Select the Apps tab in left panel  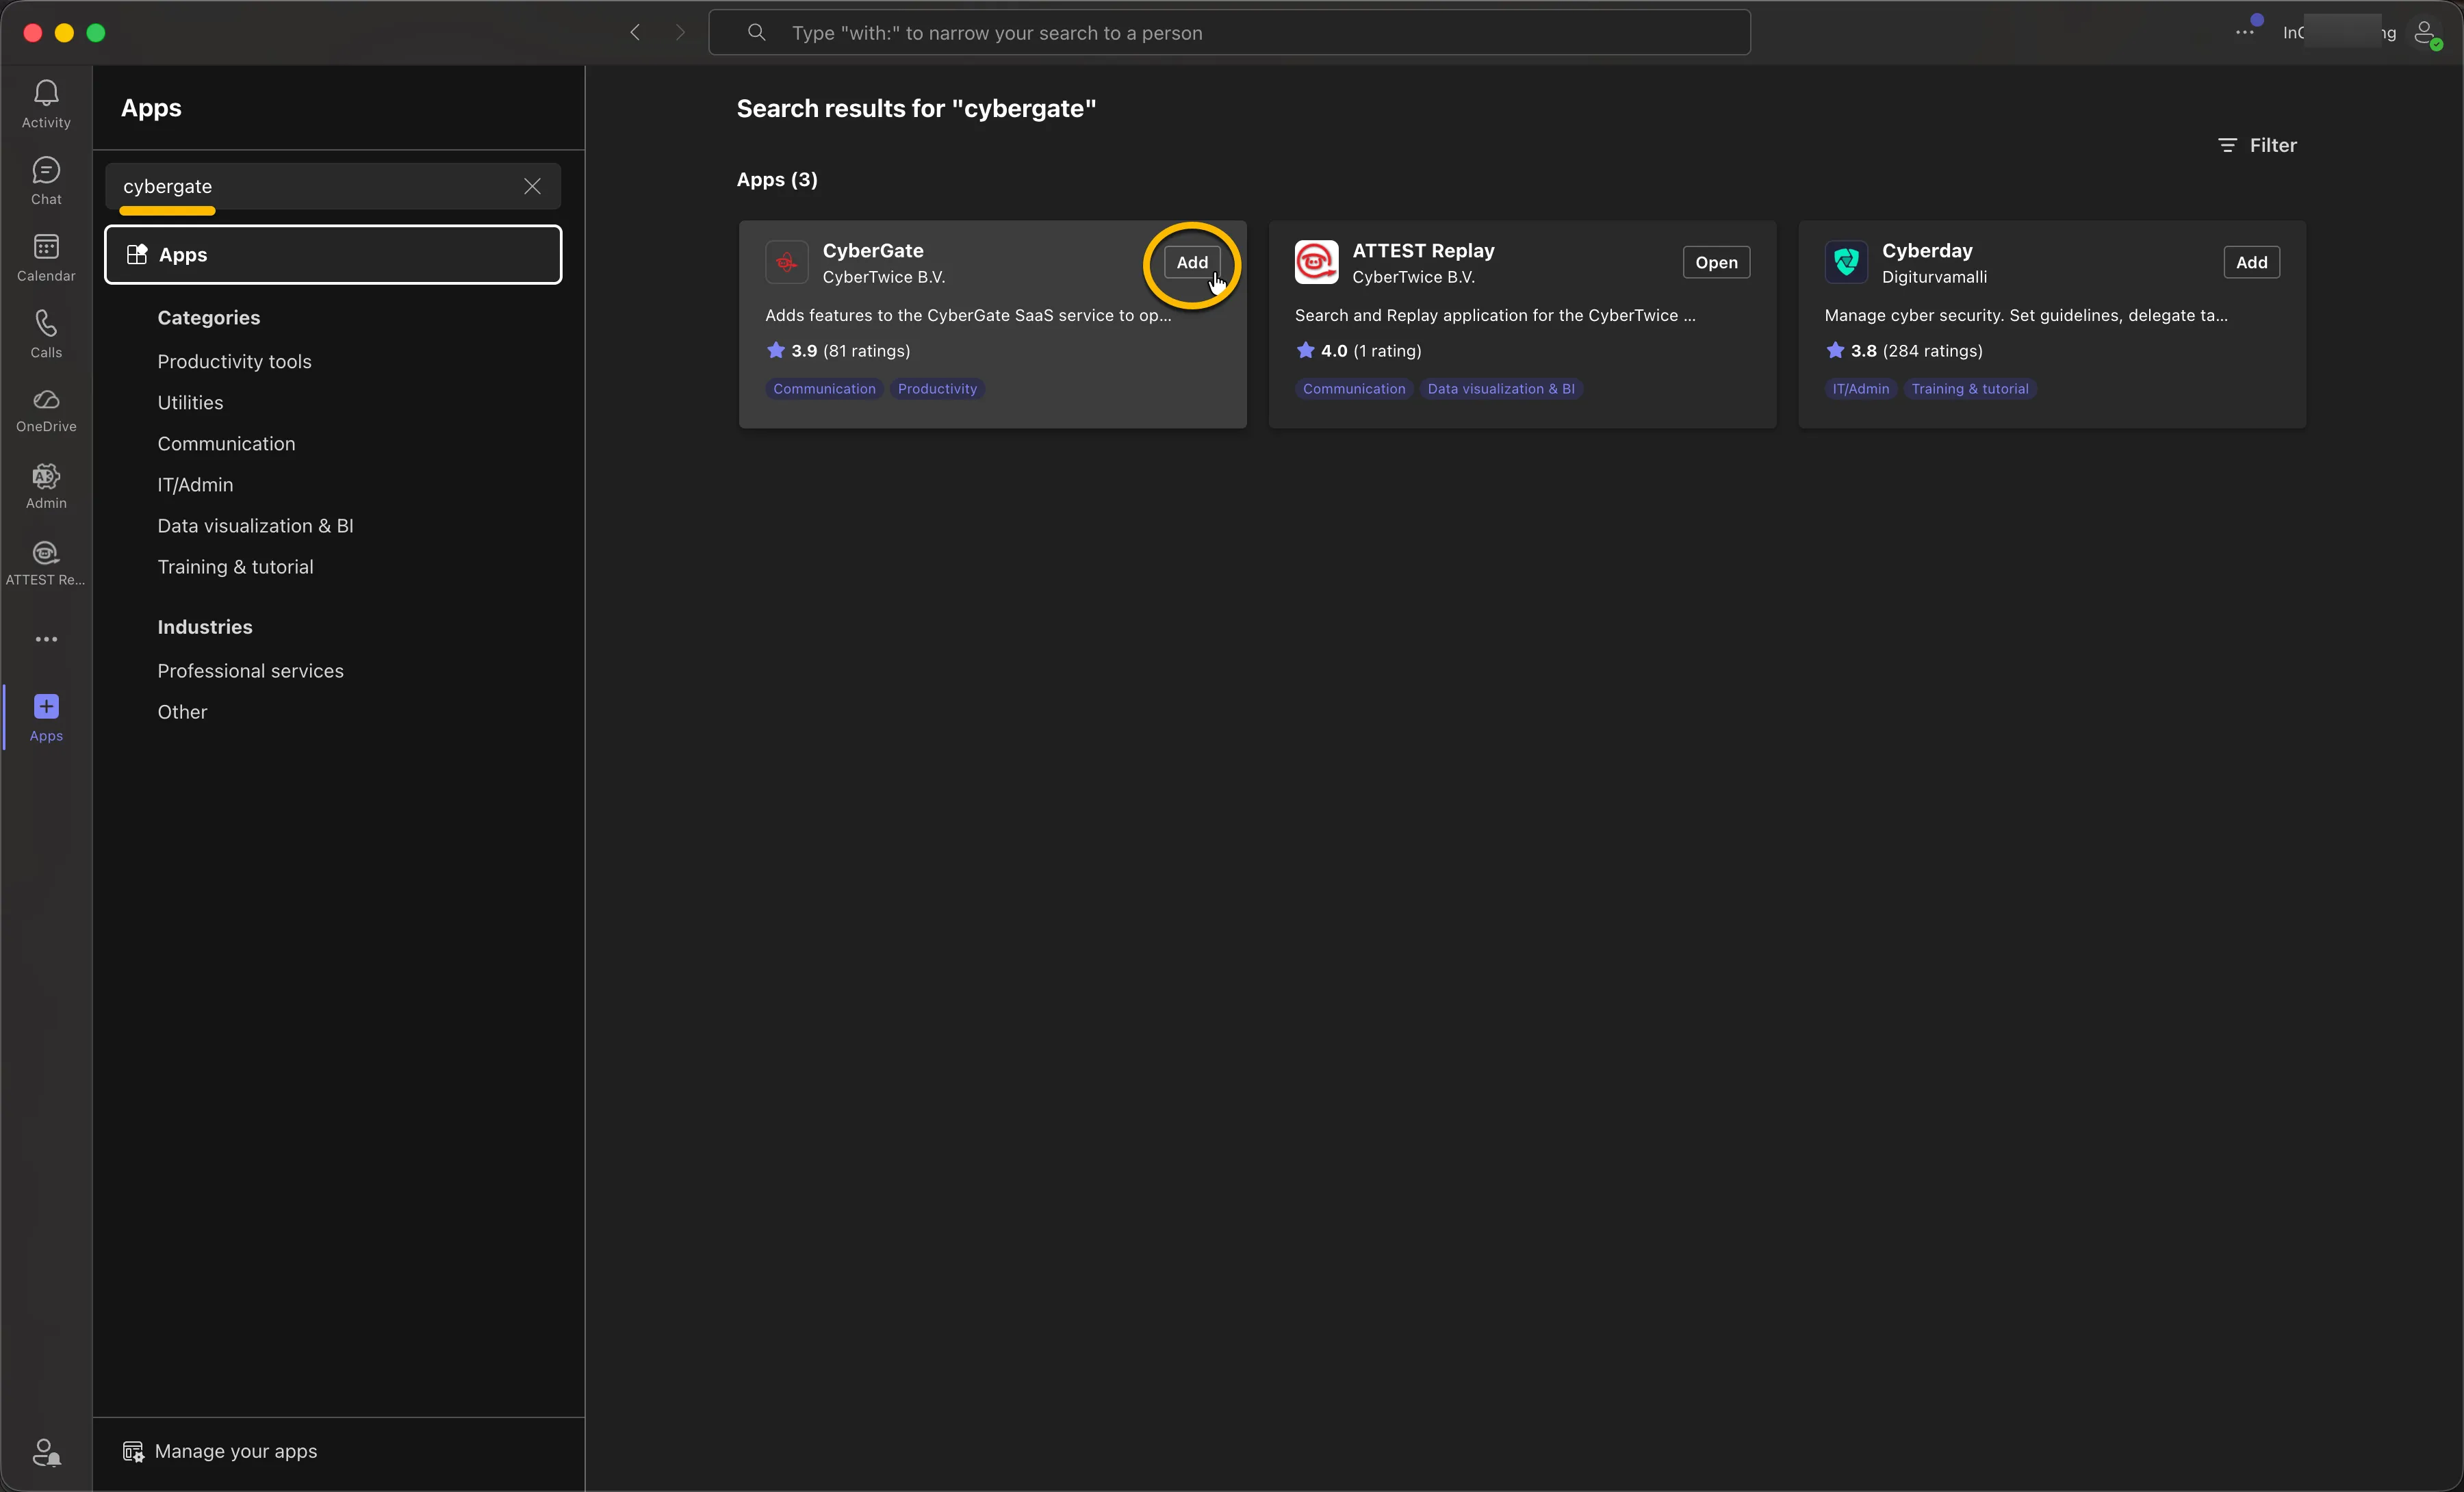coord(333,254)
